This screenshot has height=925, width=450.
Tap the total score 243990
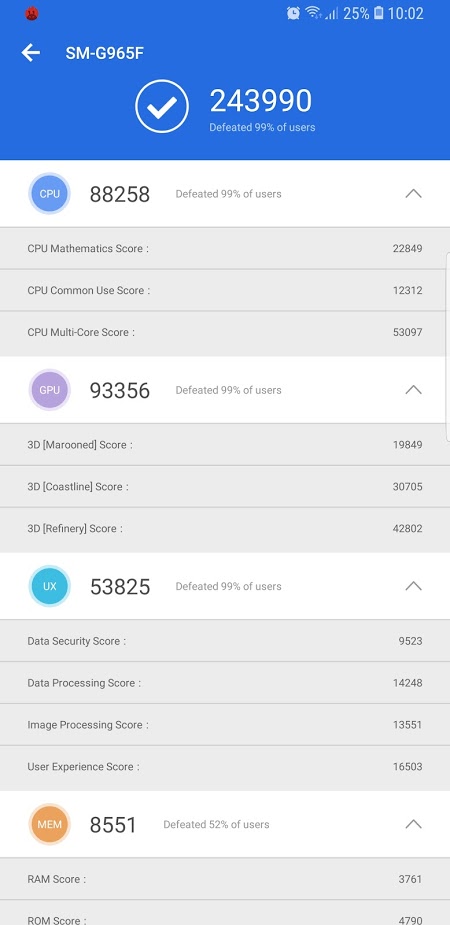point(261,101)
